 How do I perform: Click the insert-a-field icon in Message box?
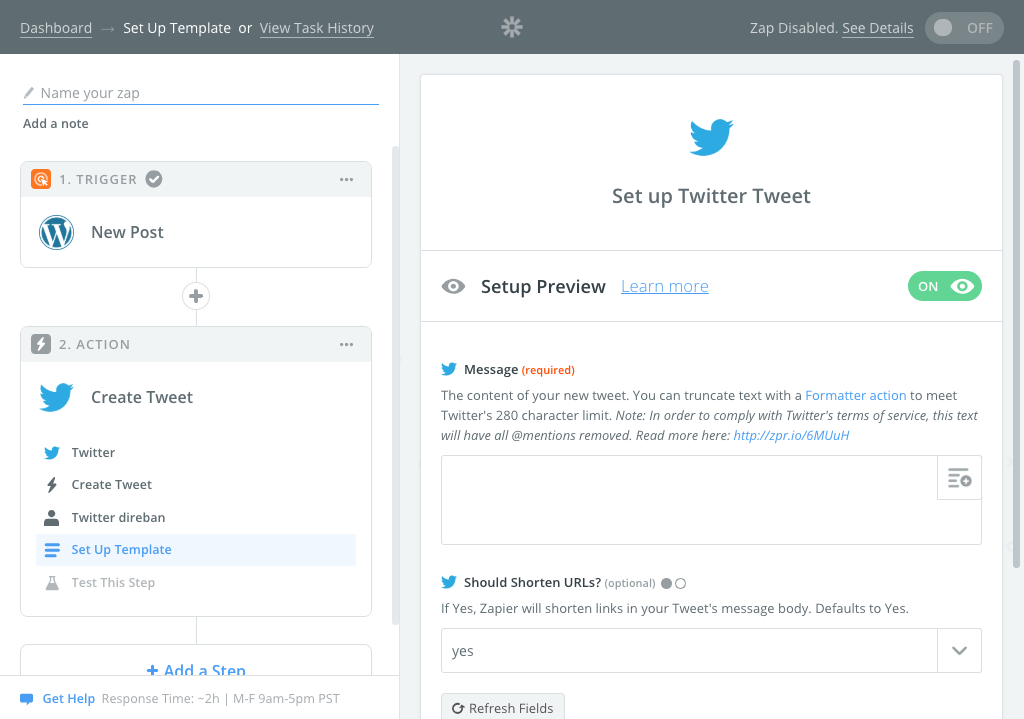click(x=959, y=478)
